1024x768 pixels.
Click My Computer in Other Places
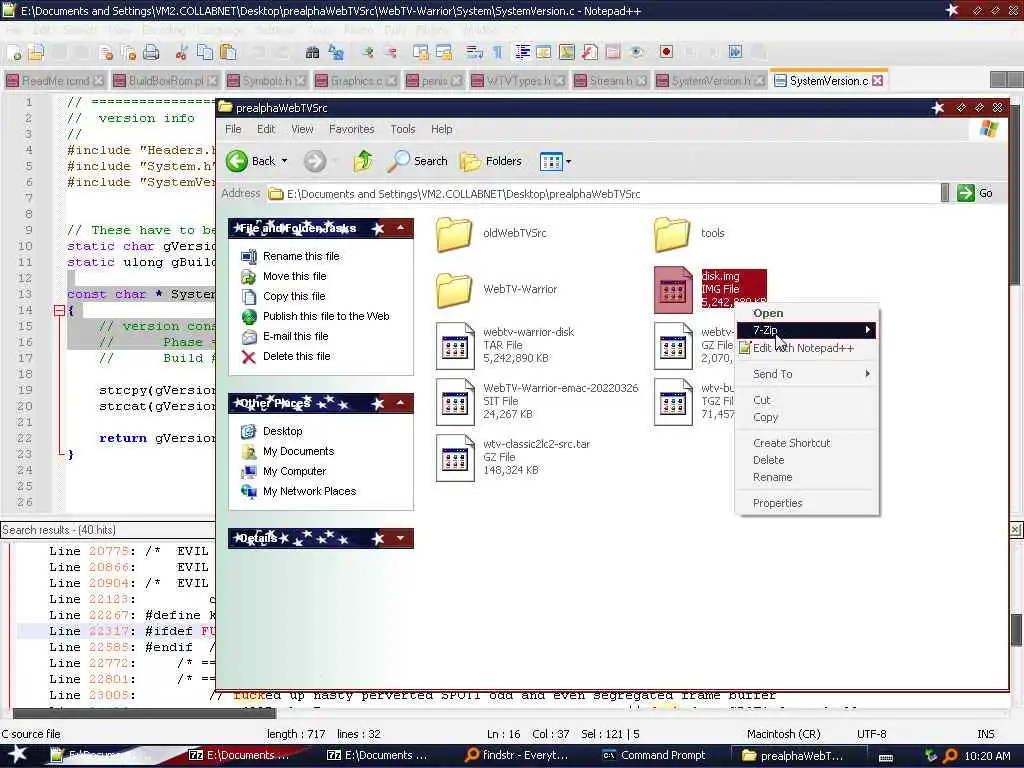coord(295,472)
